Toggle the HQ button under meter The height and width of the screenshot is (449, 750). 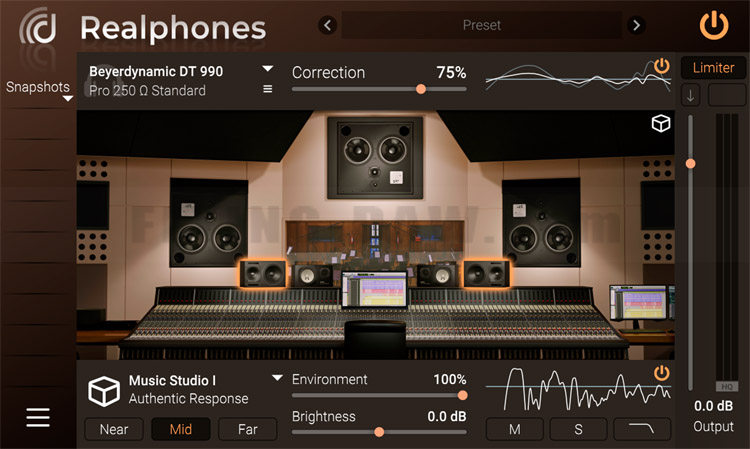tap(727, 386)
